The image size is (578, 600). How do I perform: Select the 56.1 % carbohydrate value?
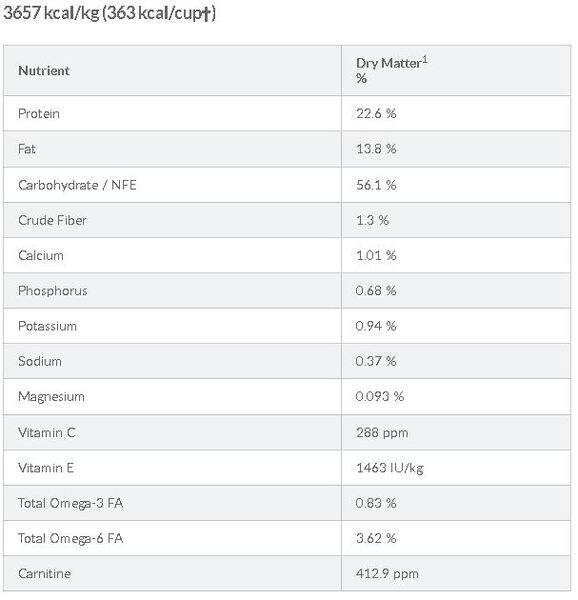376,185
